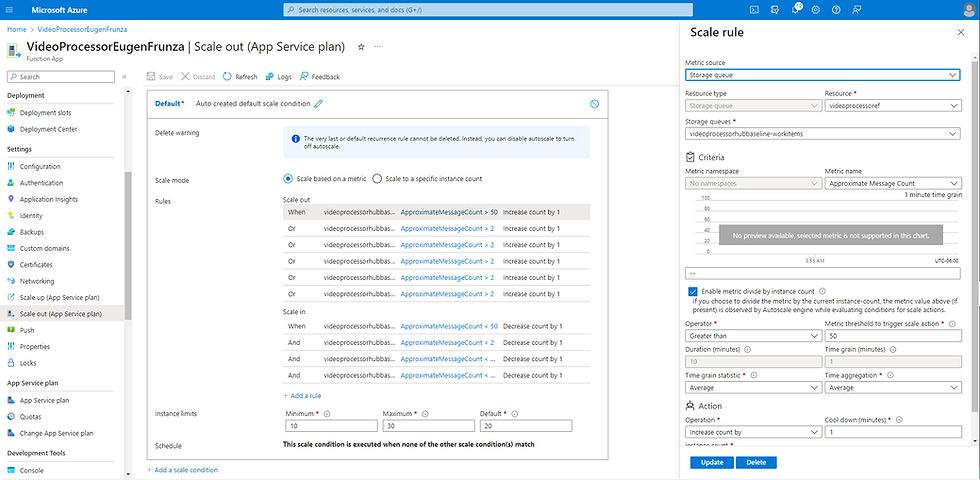Open the Metric name dropdown

[x=892, y=183]
